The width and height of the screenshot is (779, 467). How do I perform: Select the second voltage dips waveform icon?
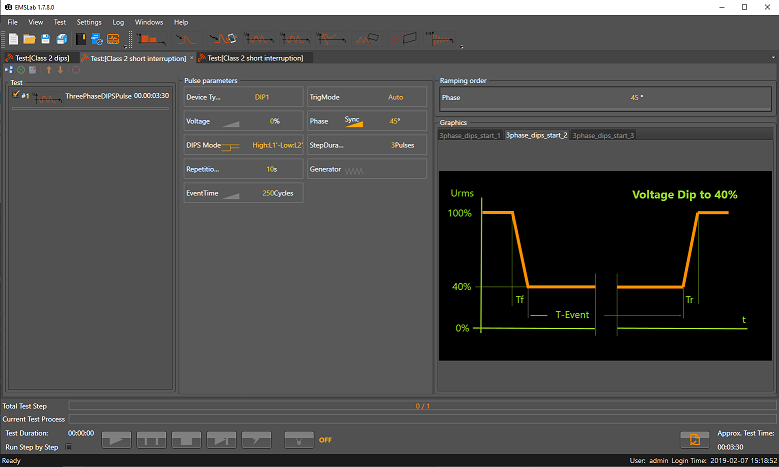(295, 39)
